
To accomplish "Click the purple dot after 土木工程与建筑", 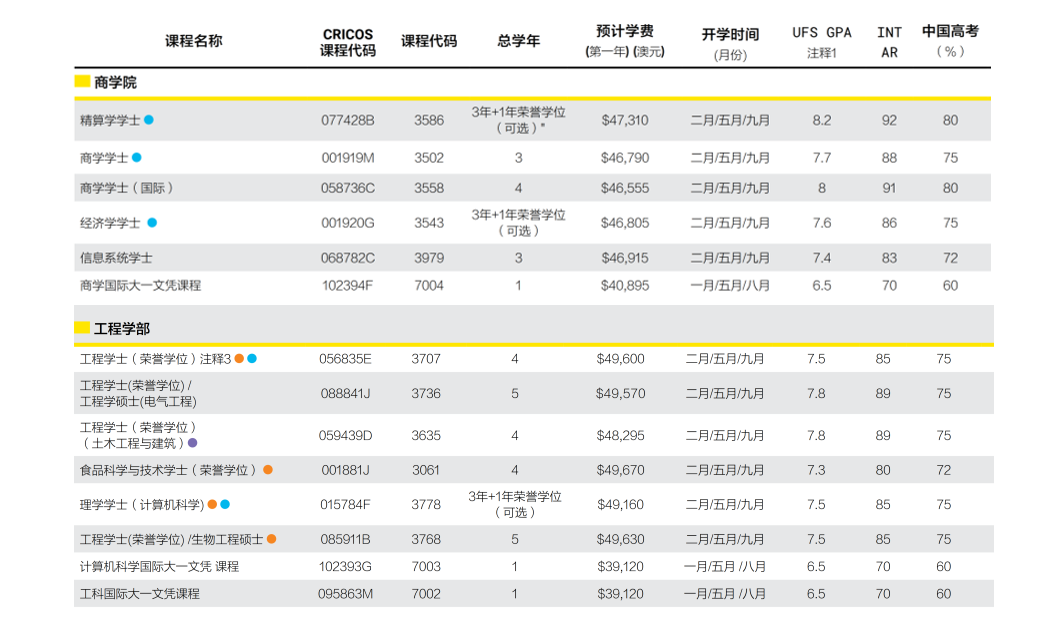I will click(x=193, y=443).
